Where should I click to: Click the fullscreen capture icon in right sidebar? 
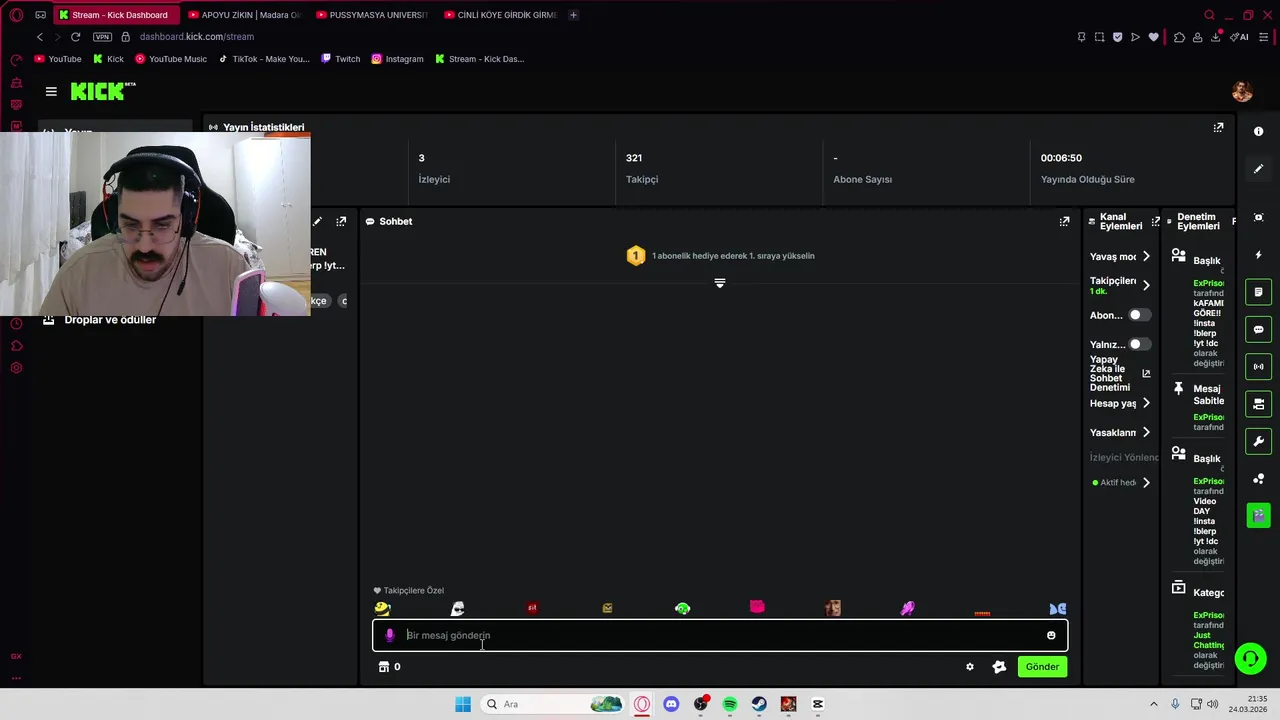click(x=1258, y=218)
